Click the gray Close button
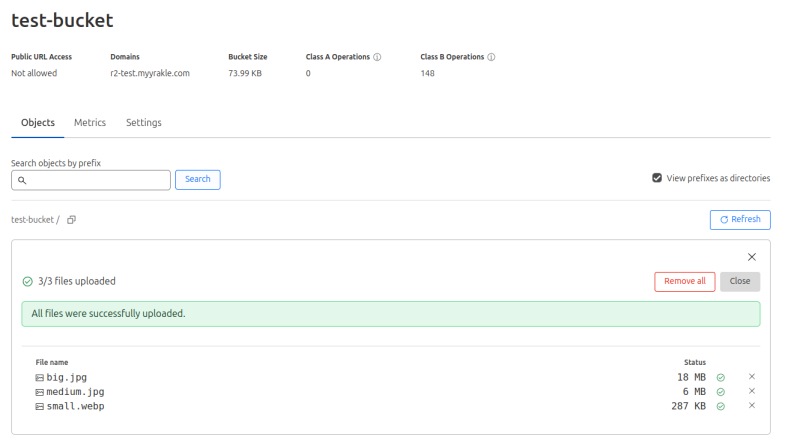The image size is (800, 437). (740, 281)
